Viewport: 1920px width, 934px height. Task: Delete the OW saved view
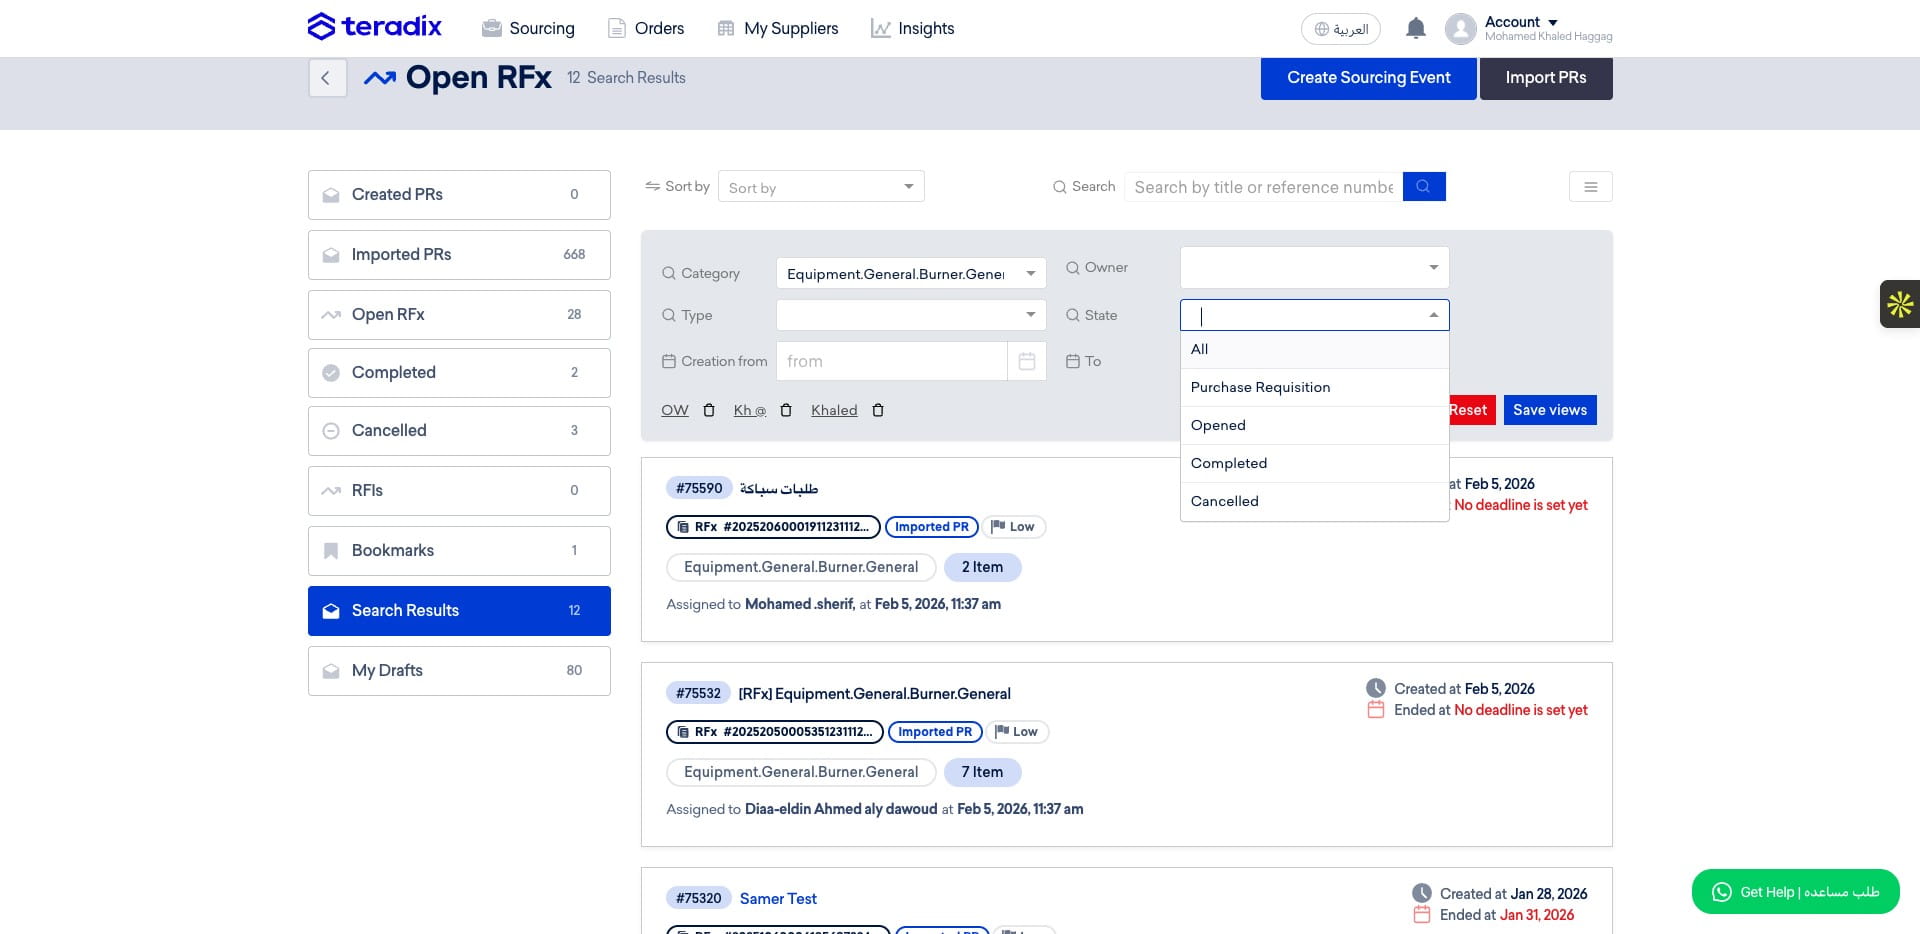[x=709, y=410]
